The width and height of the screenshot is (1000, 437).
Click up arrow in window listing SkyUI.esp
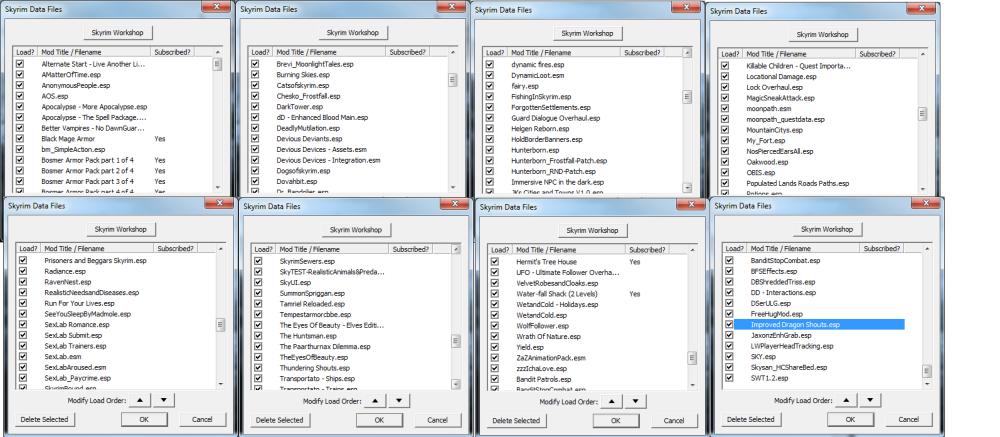tap(375, 401)
